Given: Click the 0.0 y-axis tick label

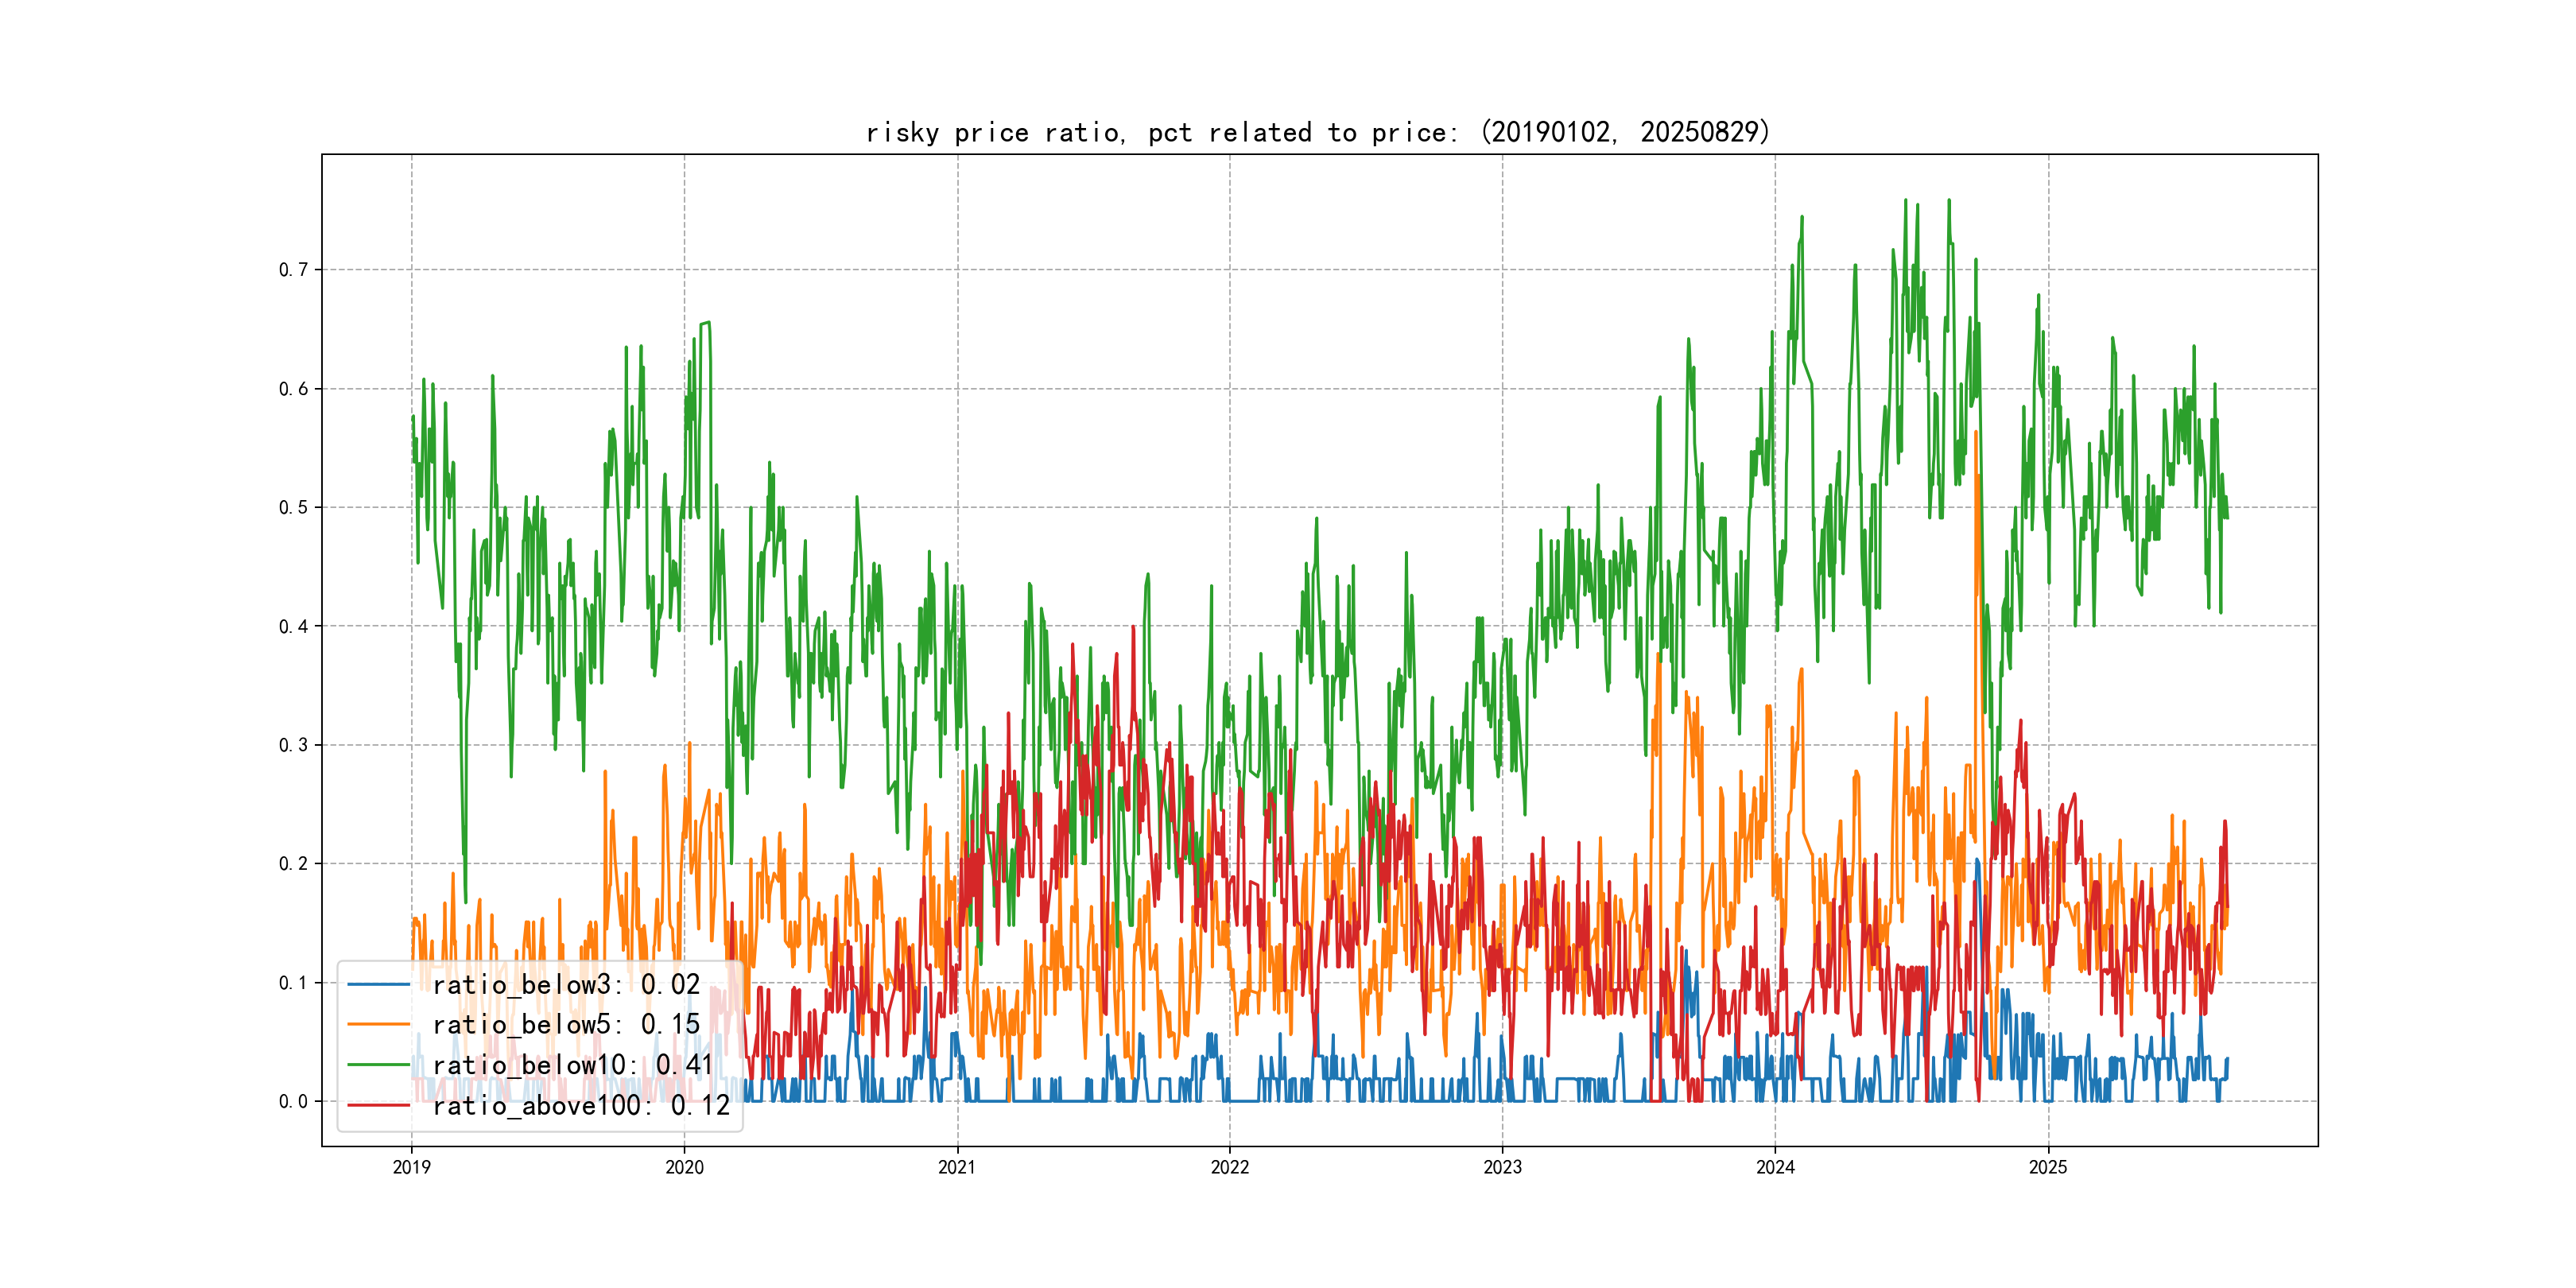Looking at the screenshot, I should pyautogui.click(x=293, y=1102).
